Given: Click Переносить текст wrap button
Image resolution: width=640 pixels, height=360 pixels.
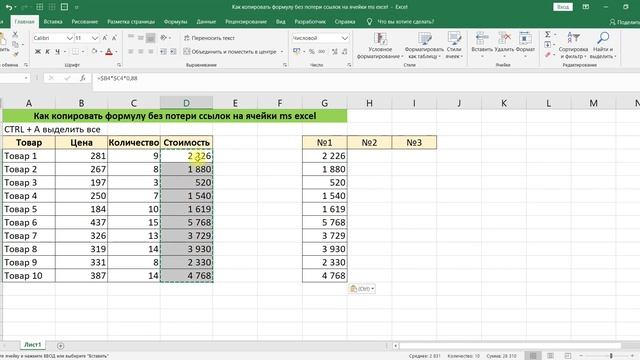Looking at the screenshot, I should [209, 38].
